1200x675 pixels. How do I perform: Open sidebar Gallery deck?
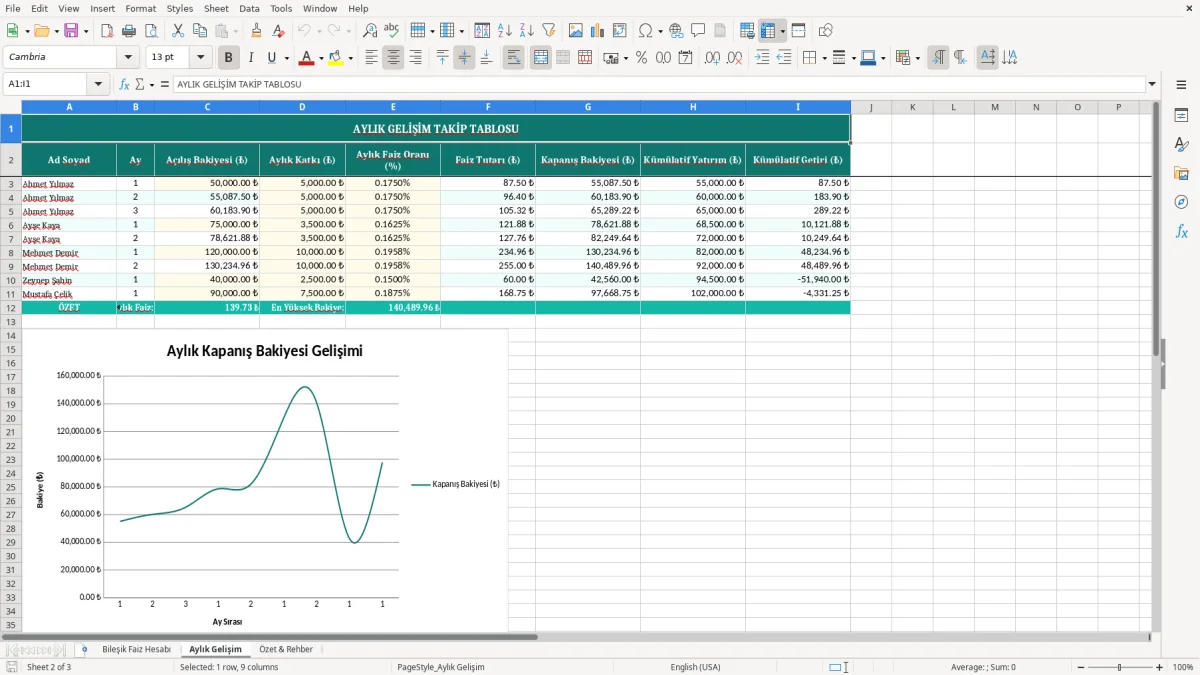pos(1181,174)
